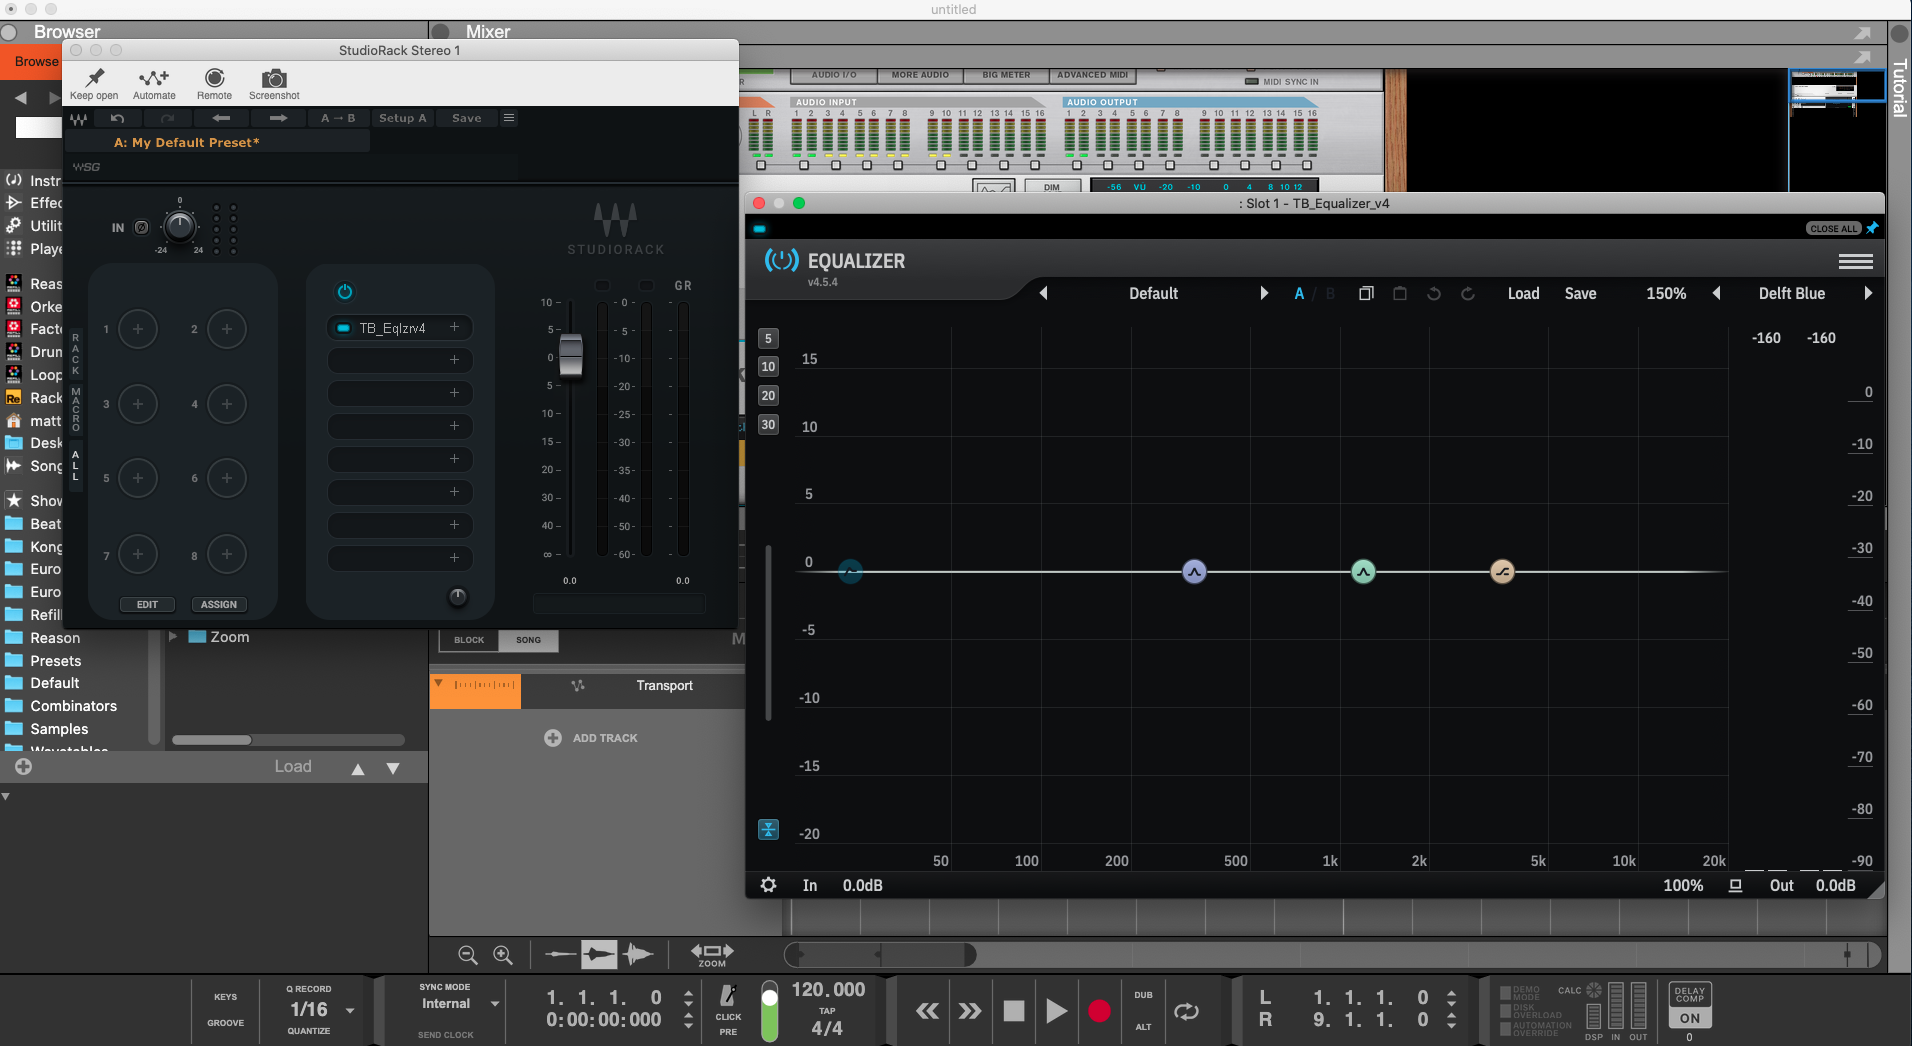The width and height of the screenshot is (1912, 1046).
Task: Click ADD TRACK in the sequencer
Action: [x=592, y=738]
